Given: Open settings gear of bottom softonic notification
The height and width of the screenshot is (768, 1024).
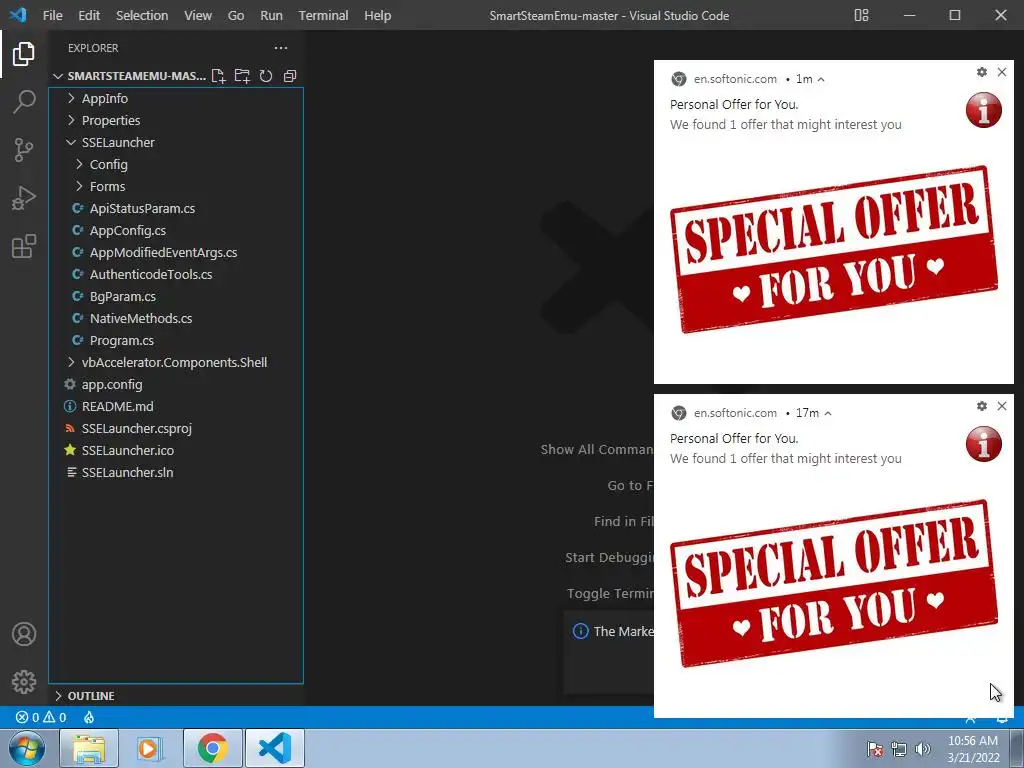Looking at the screenshot, I should coord(982,406).
